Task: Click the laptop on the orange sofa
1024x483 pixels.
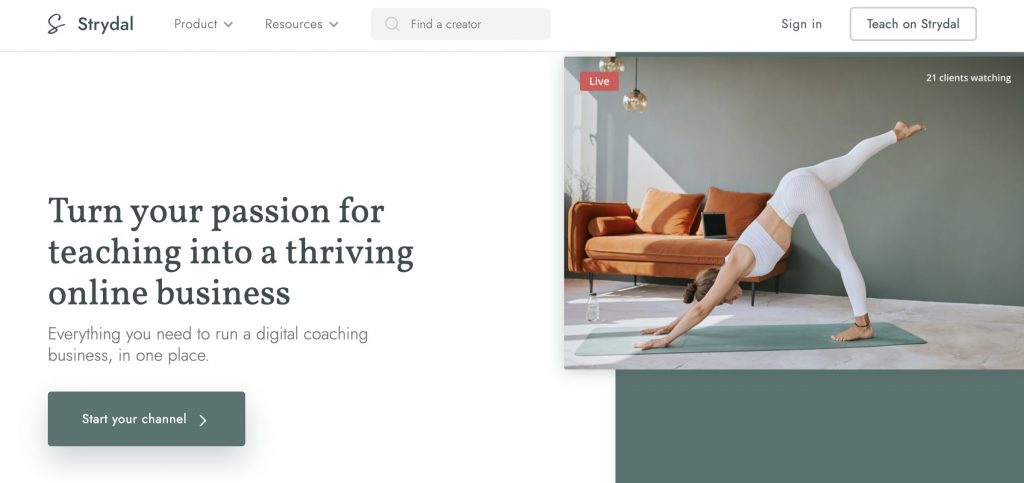Action: [714, 225]
